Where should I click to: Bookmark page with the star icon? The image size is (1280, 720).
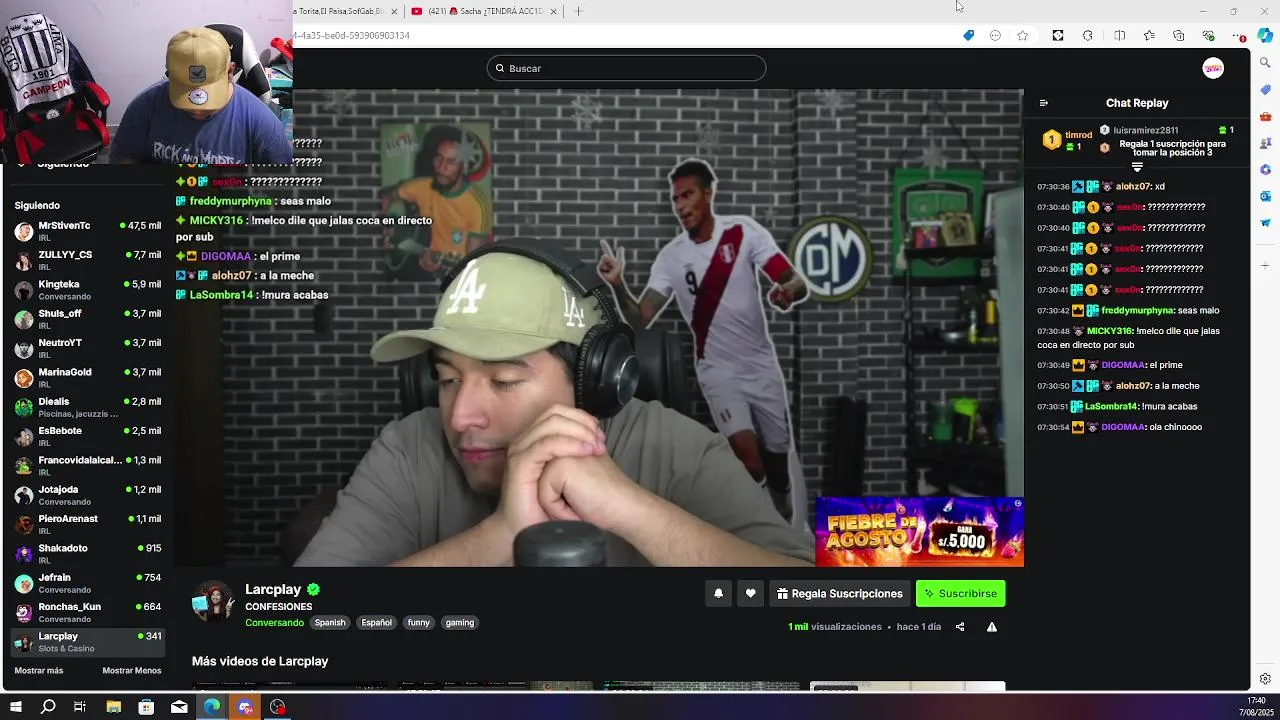tap(1022, 35)
